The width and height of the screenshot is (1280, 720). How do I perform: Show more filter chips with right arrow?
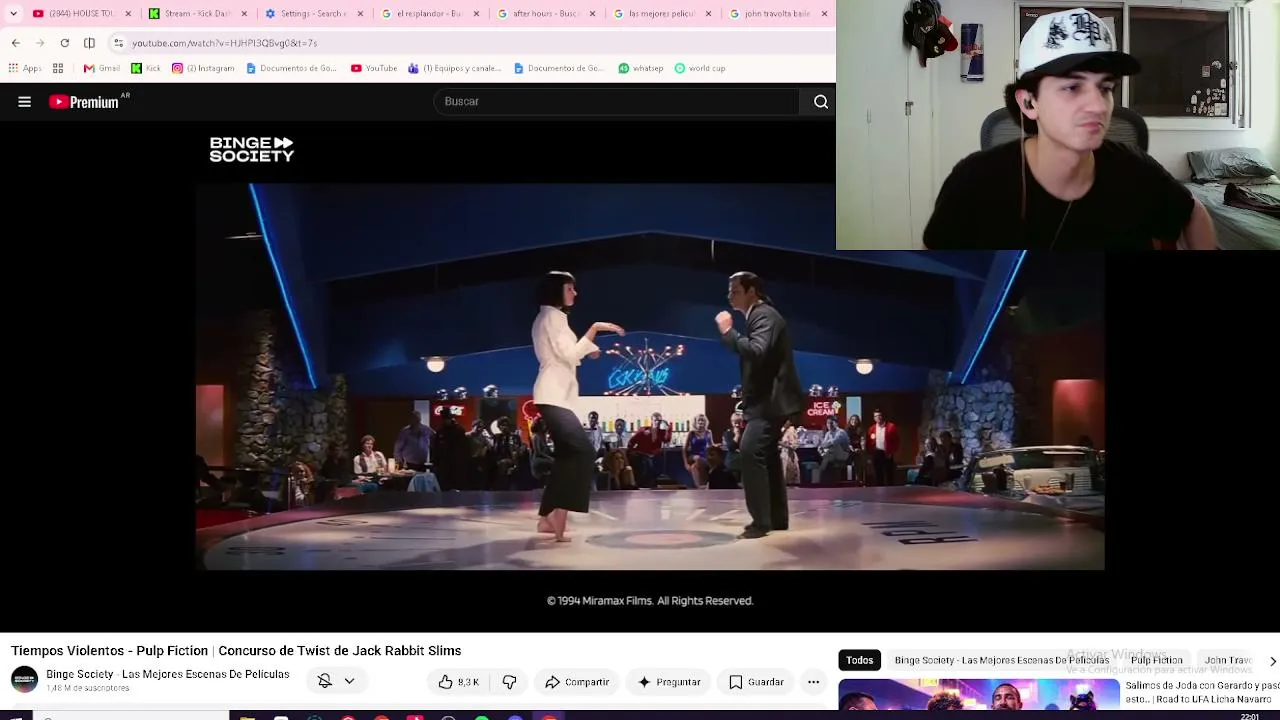[1272, 661]
